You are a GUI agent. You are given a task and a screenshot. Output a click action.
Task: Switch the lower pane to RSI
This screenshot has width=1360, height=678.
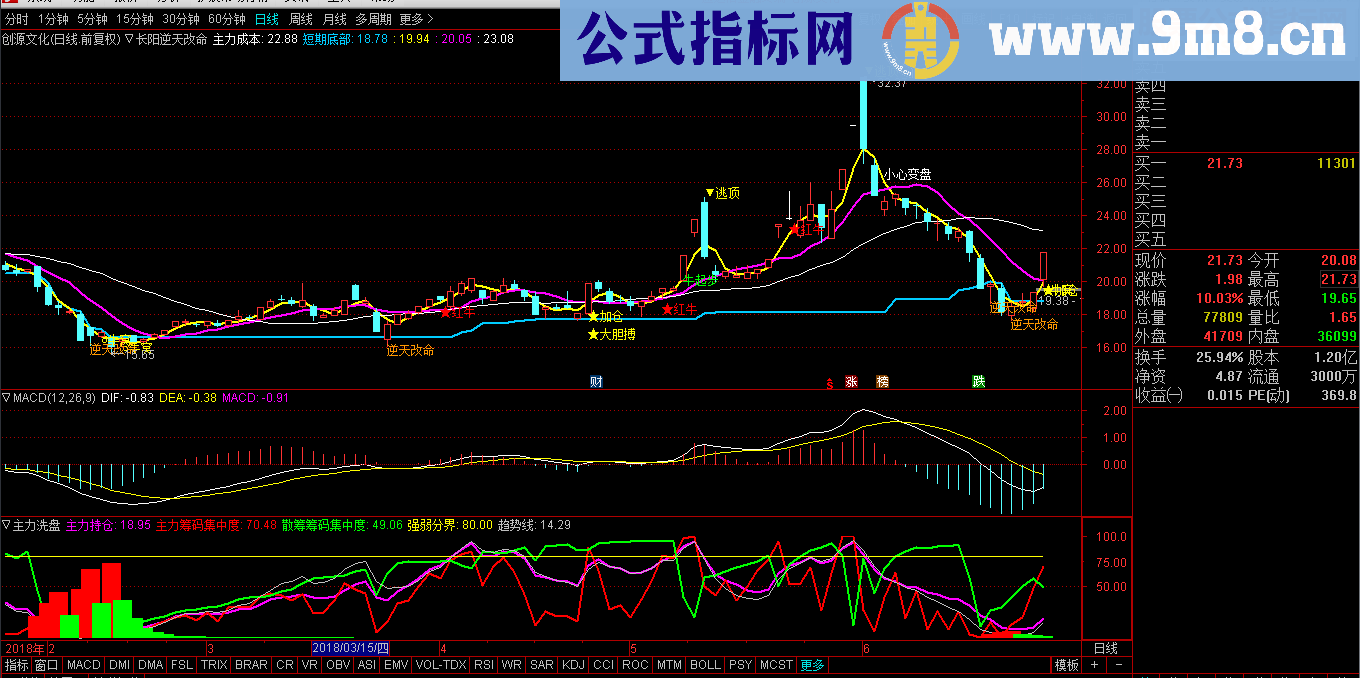[482, 664]
